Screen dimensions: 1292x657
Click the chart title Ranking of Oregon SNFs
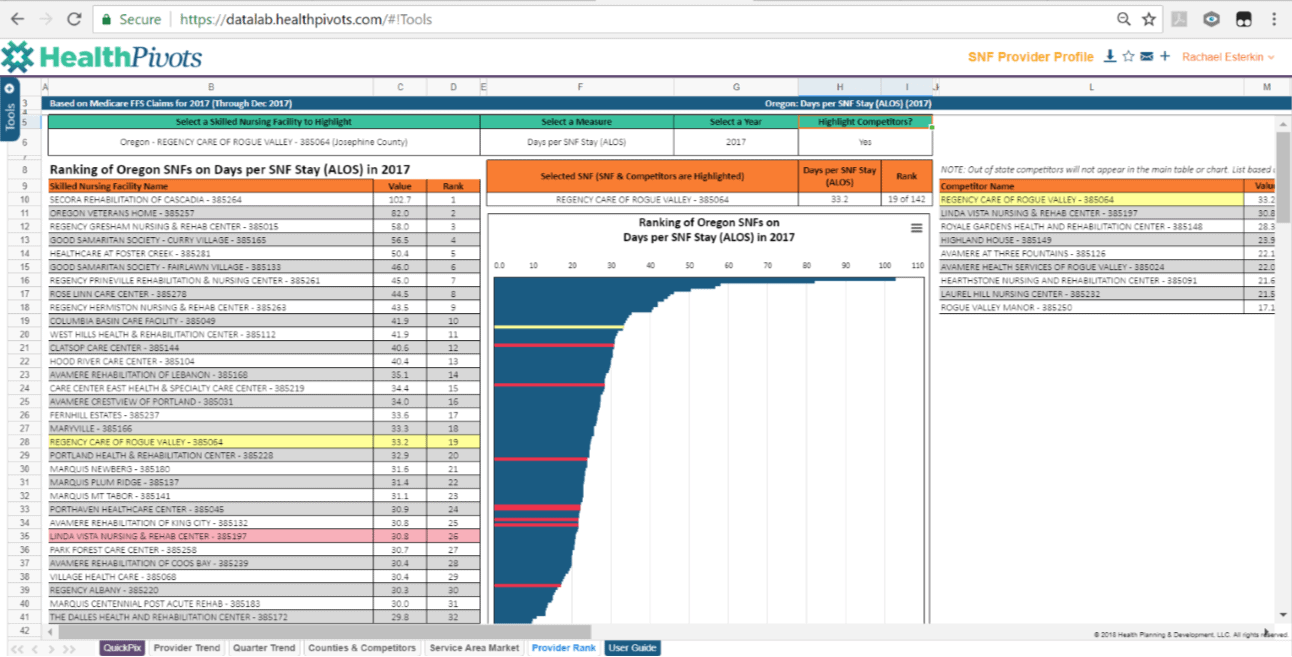coord(708,230)
